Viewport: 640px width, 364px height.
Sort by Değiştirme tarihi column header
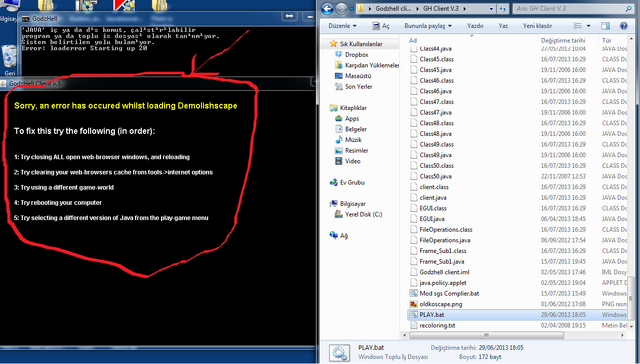(563, 40)
